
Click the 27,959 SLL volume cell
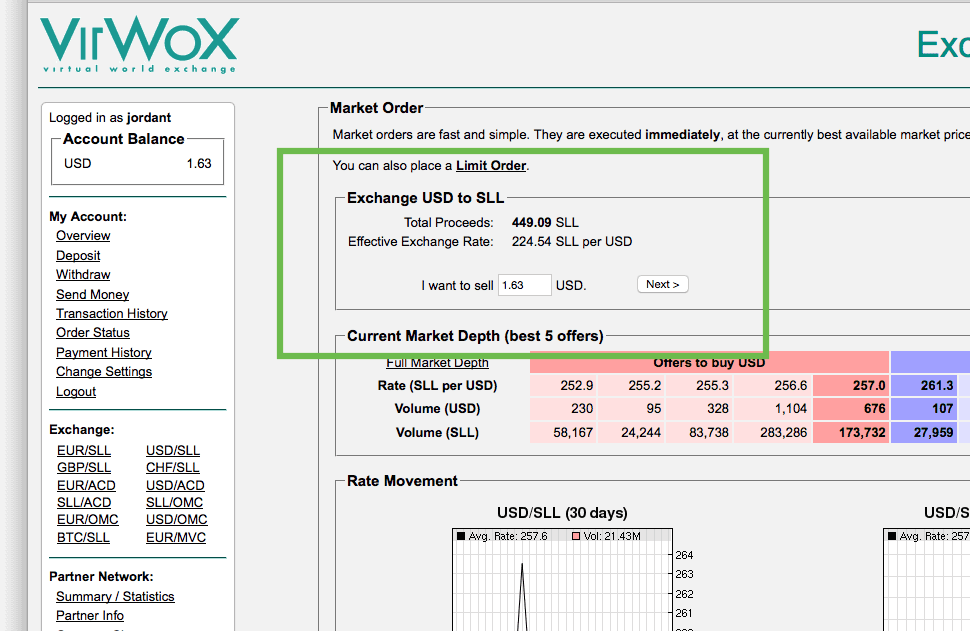[924, 432]
